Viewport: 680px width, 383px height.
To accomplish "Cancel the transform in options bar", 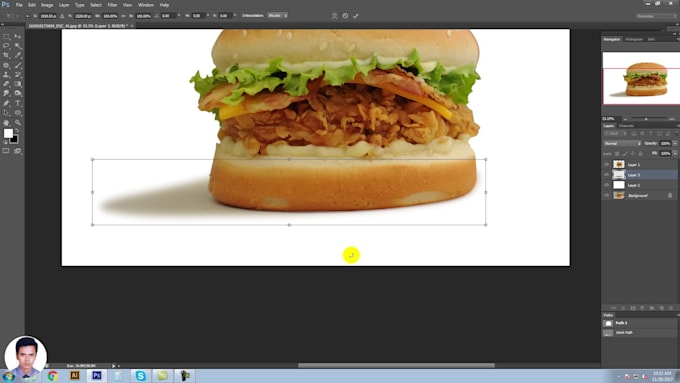I will coord(345,16).
